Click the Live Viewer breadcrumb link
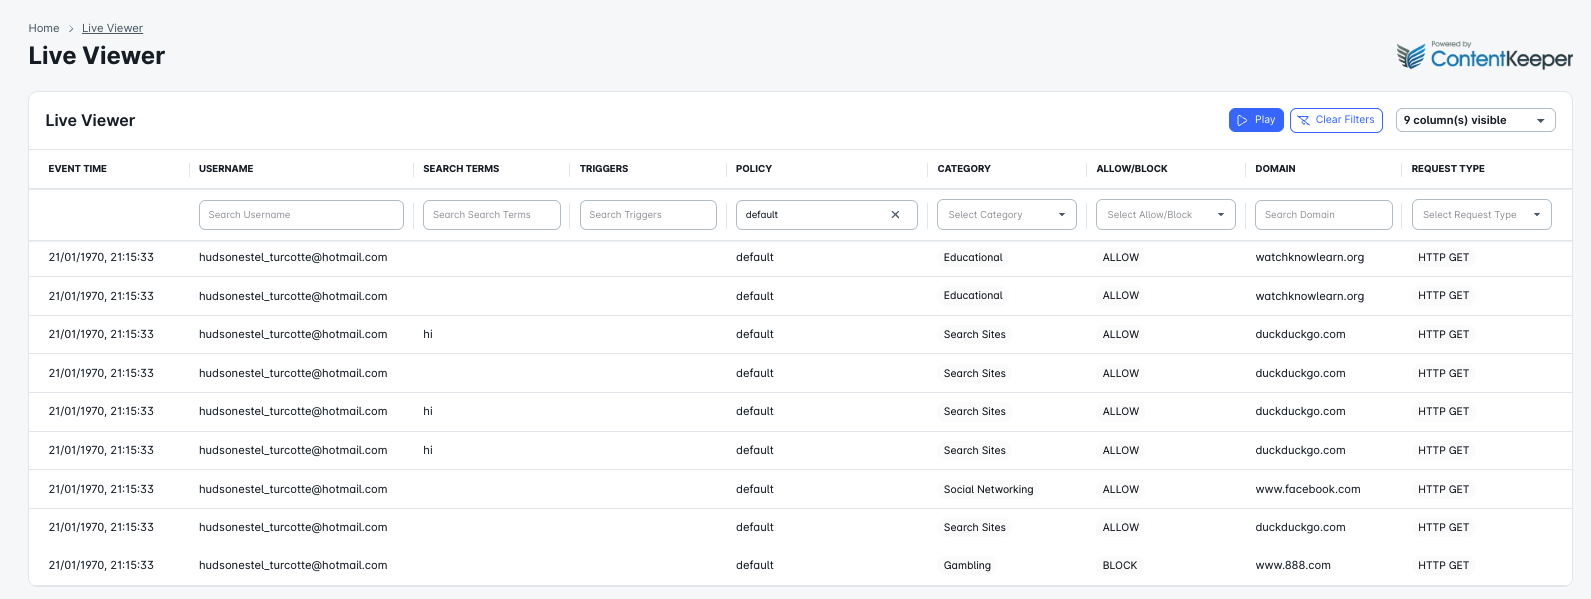 112,28
